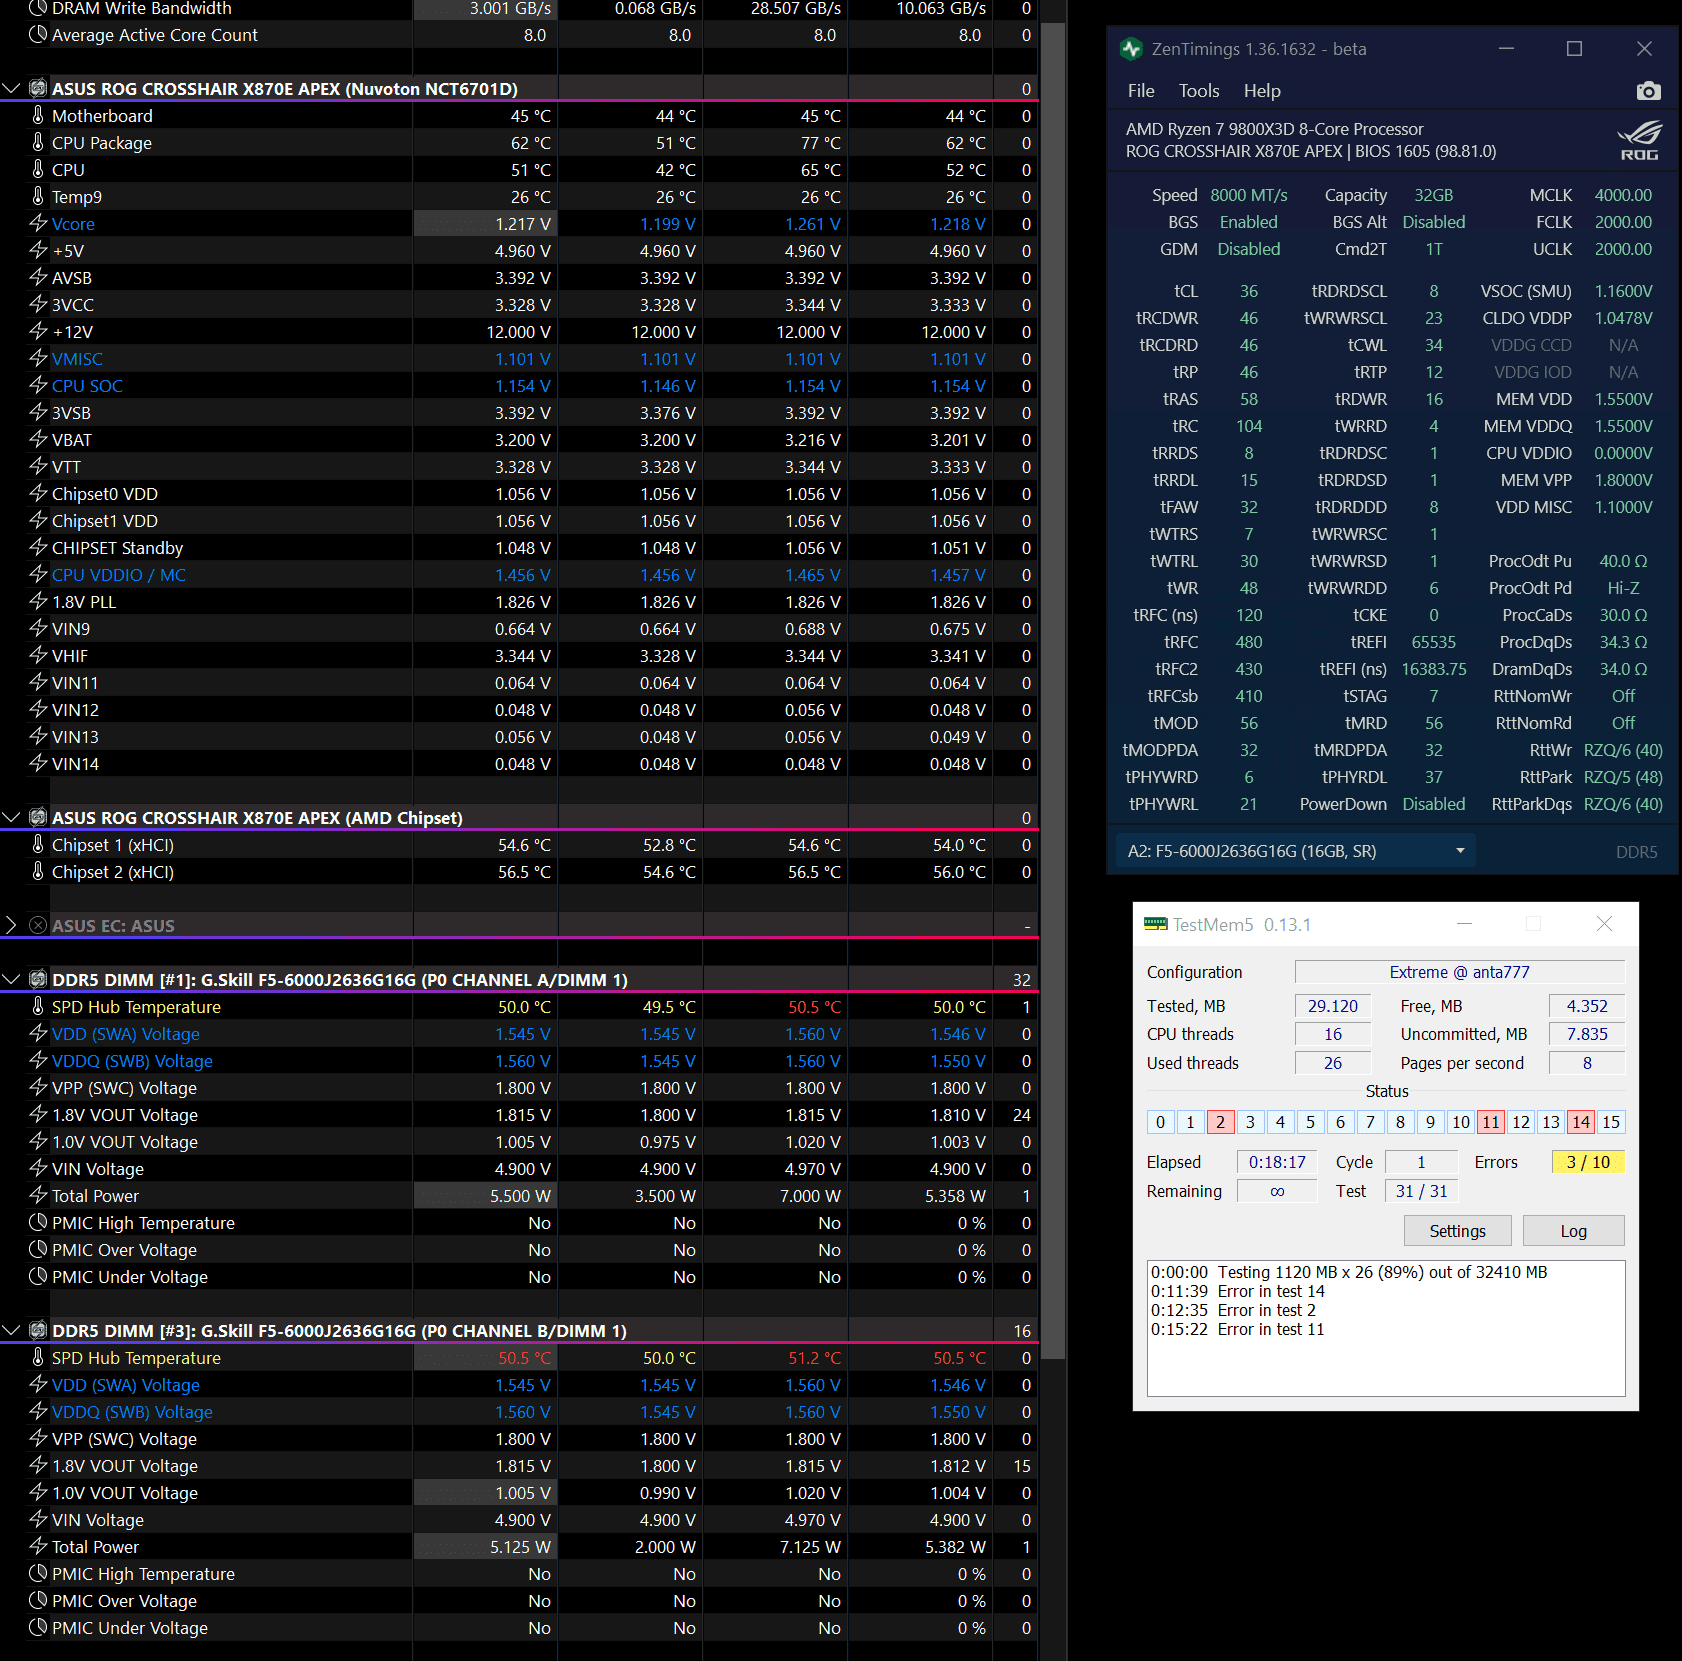The image size is (1682, 1661).
Task: Collapse the DDR5 DIMM [#3] group
Action: click(x=11, y=1330)
